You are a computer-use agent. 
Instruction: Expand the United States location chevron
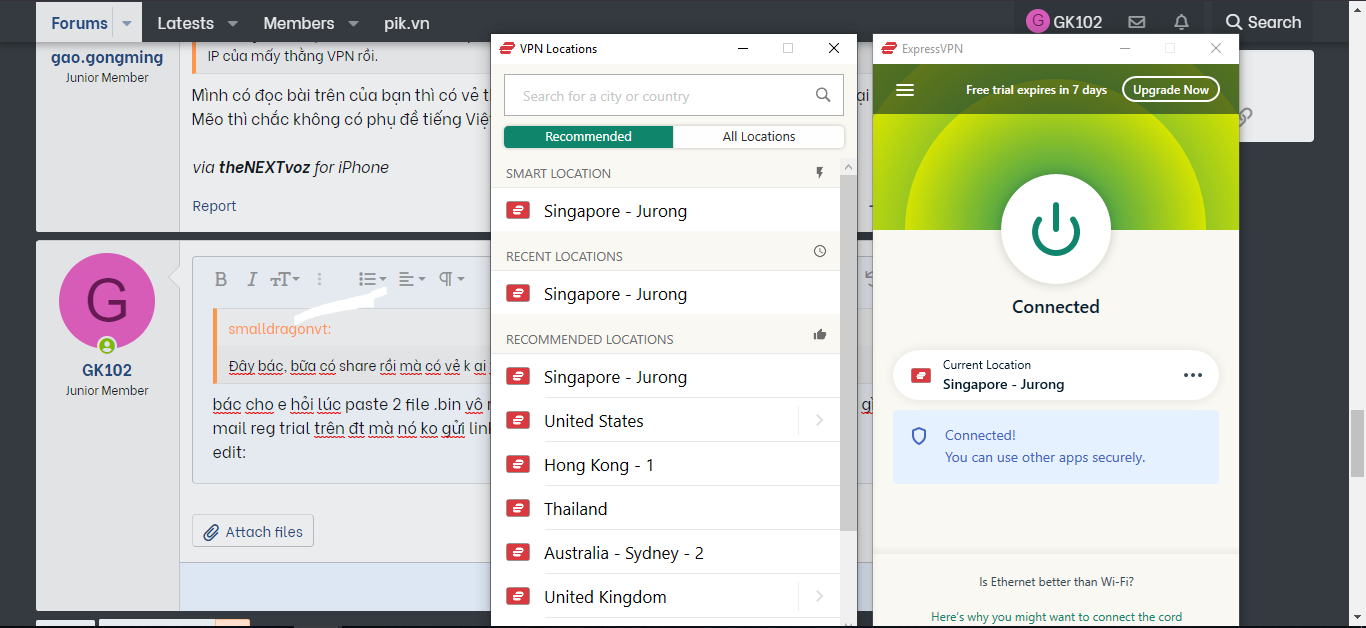pyautogui.click(x=819, y=421)
